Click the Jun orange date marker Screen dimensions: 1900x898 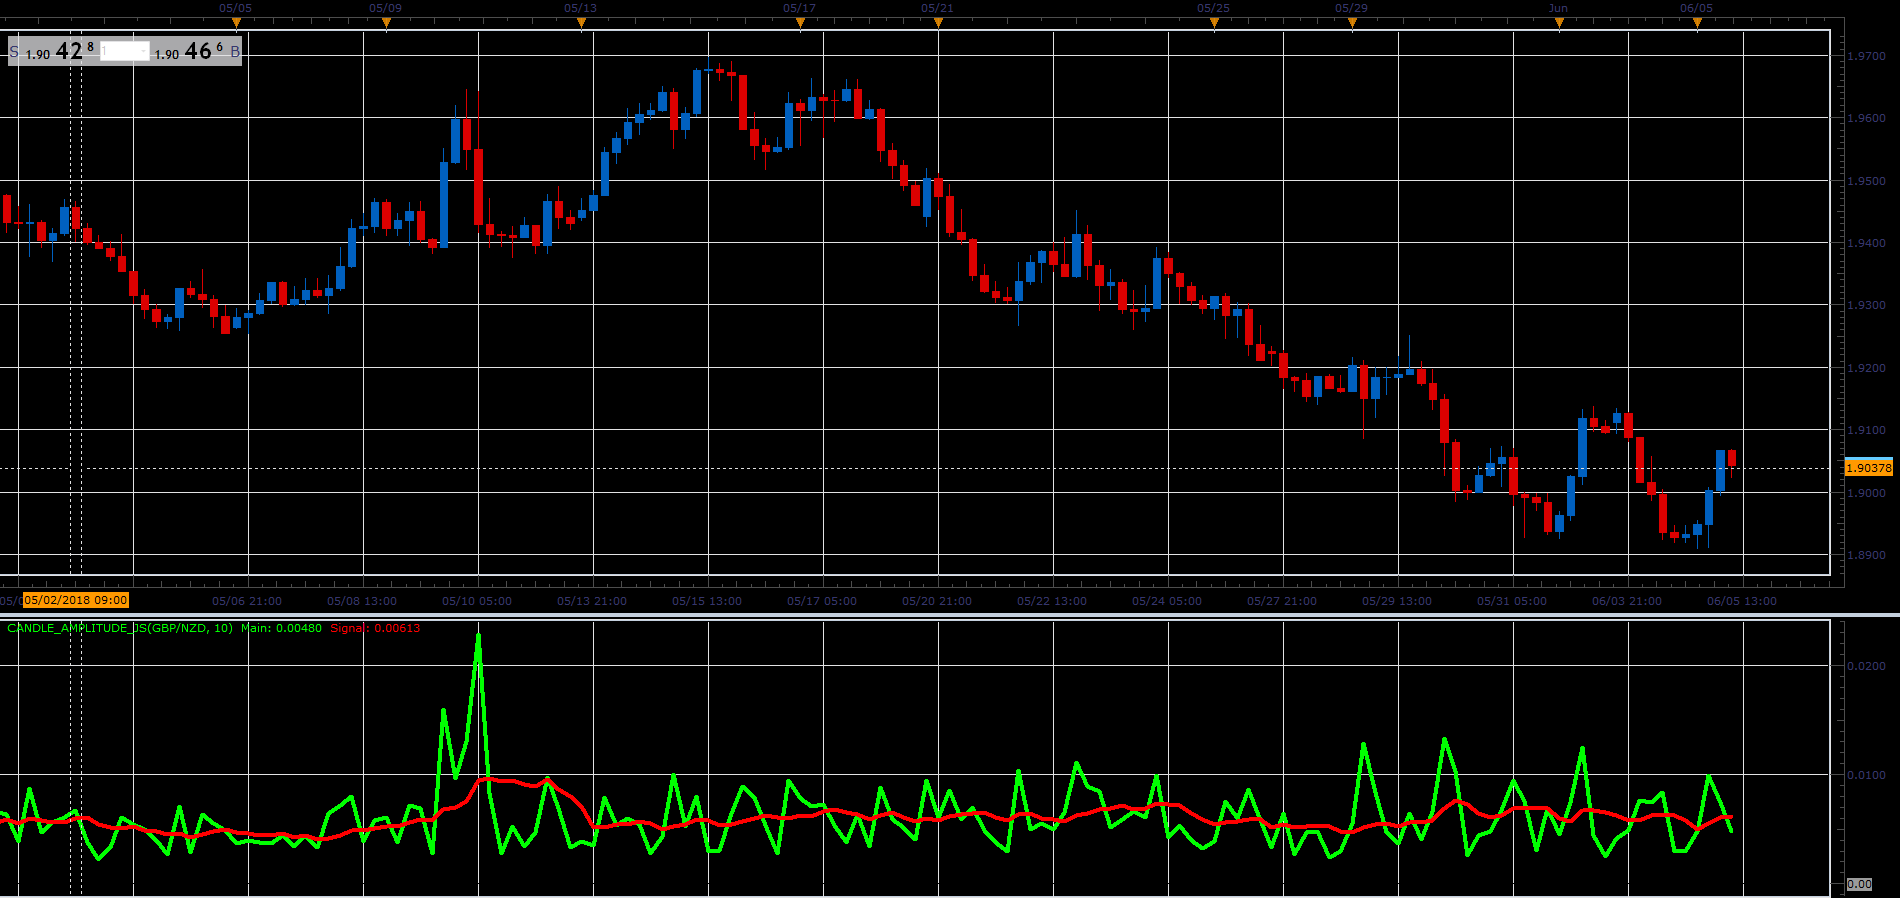[1559, 23]
